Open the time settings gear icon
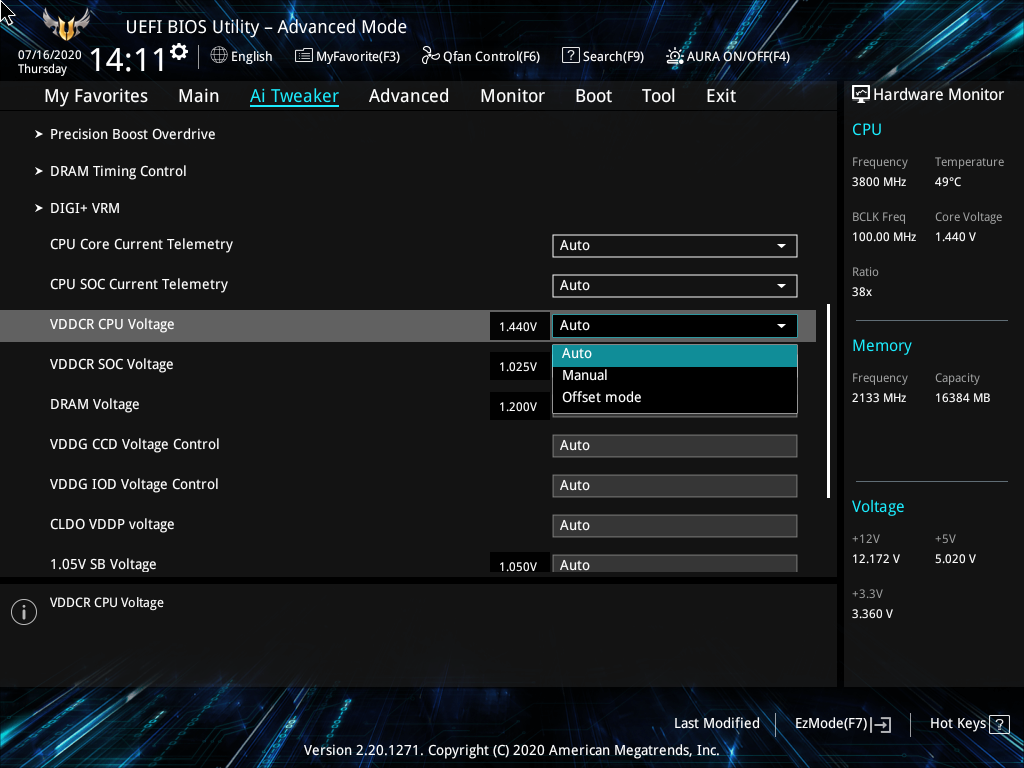The width and height of the screenshot is (1024, 768). point(178,52)
